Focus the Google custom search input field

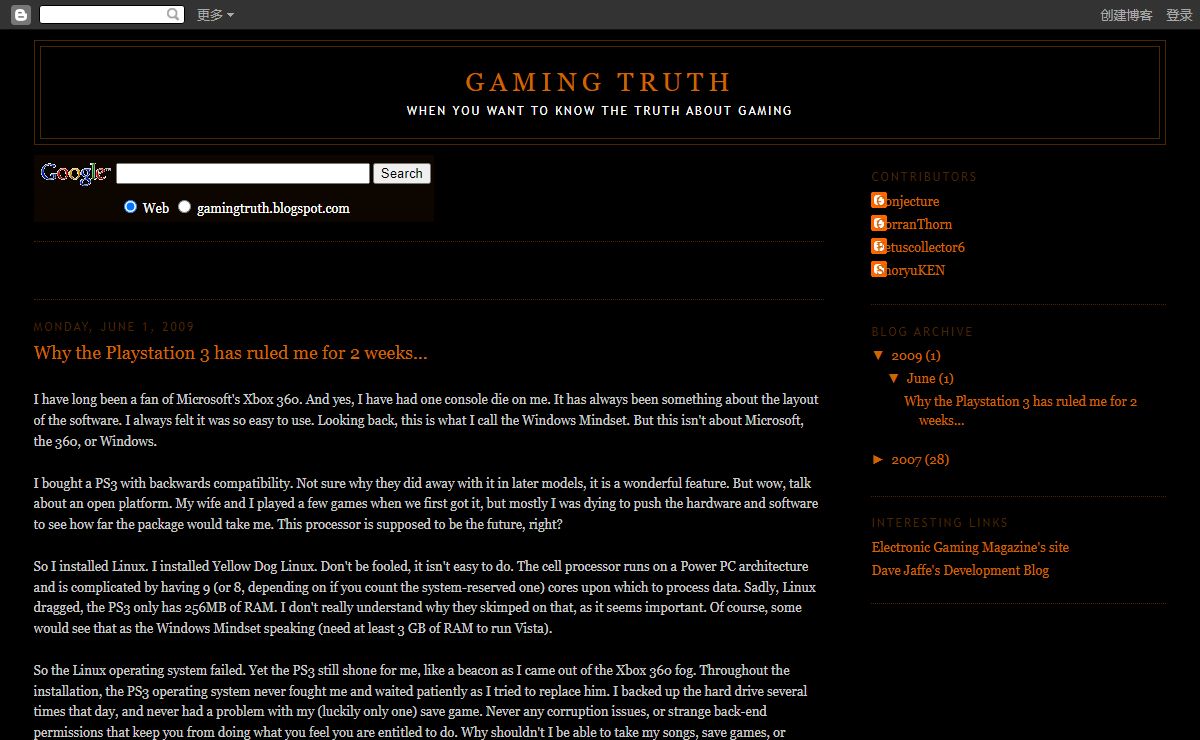click(243, 173)
